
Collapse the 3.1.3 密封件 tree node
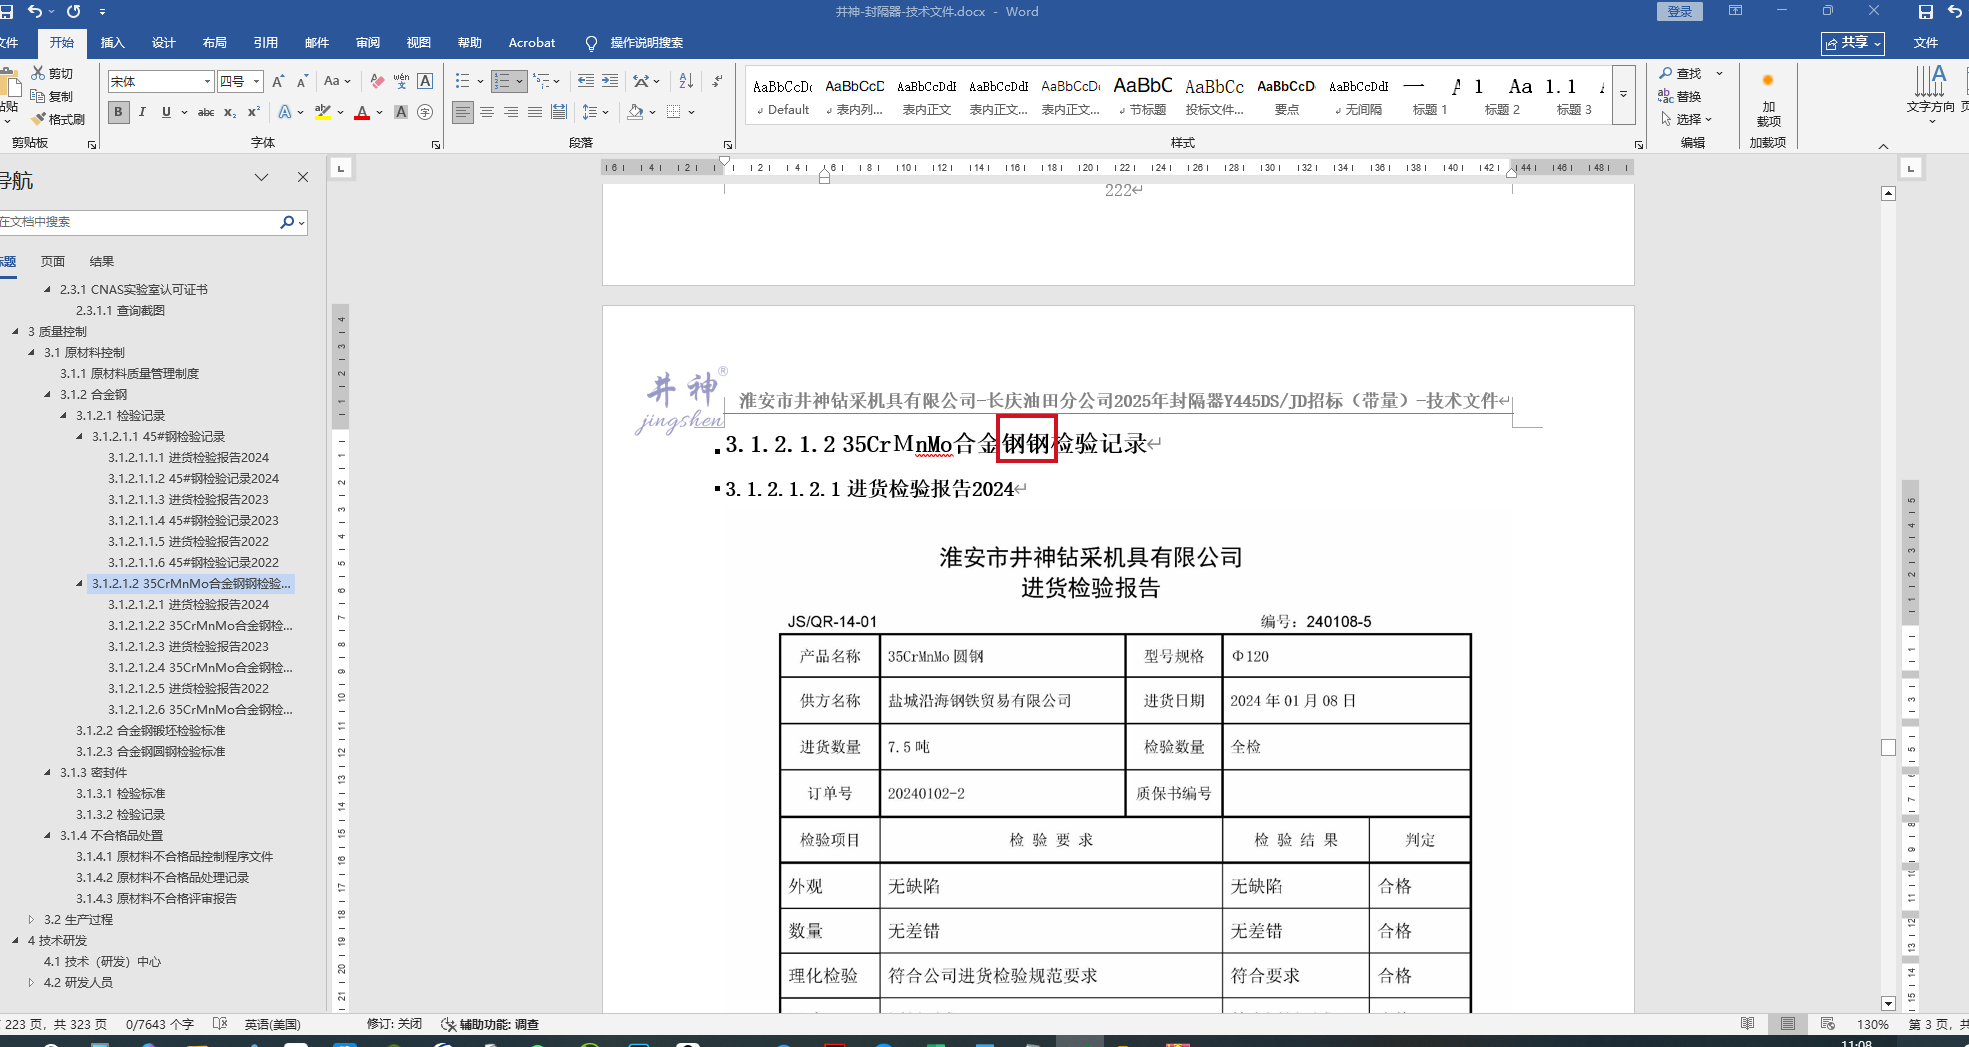(x=48, y=772)
